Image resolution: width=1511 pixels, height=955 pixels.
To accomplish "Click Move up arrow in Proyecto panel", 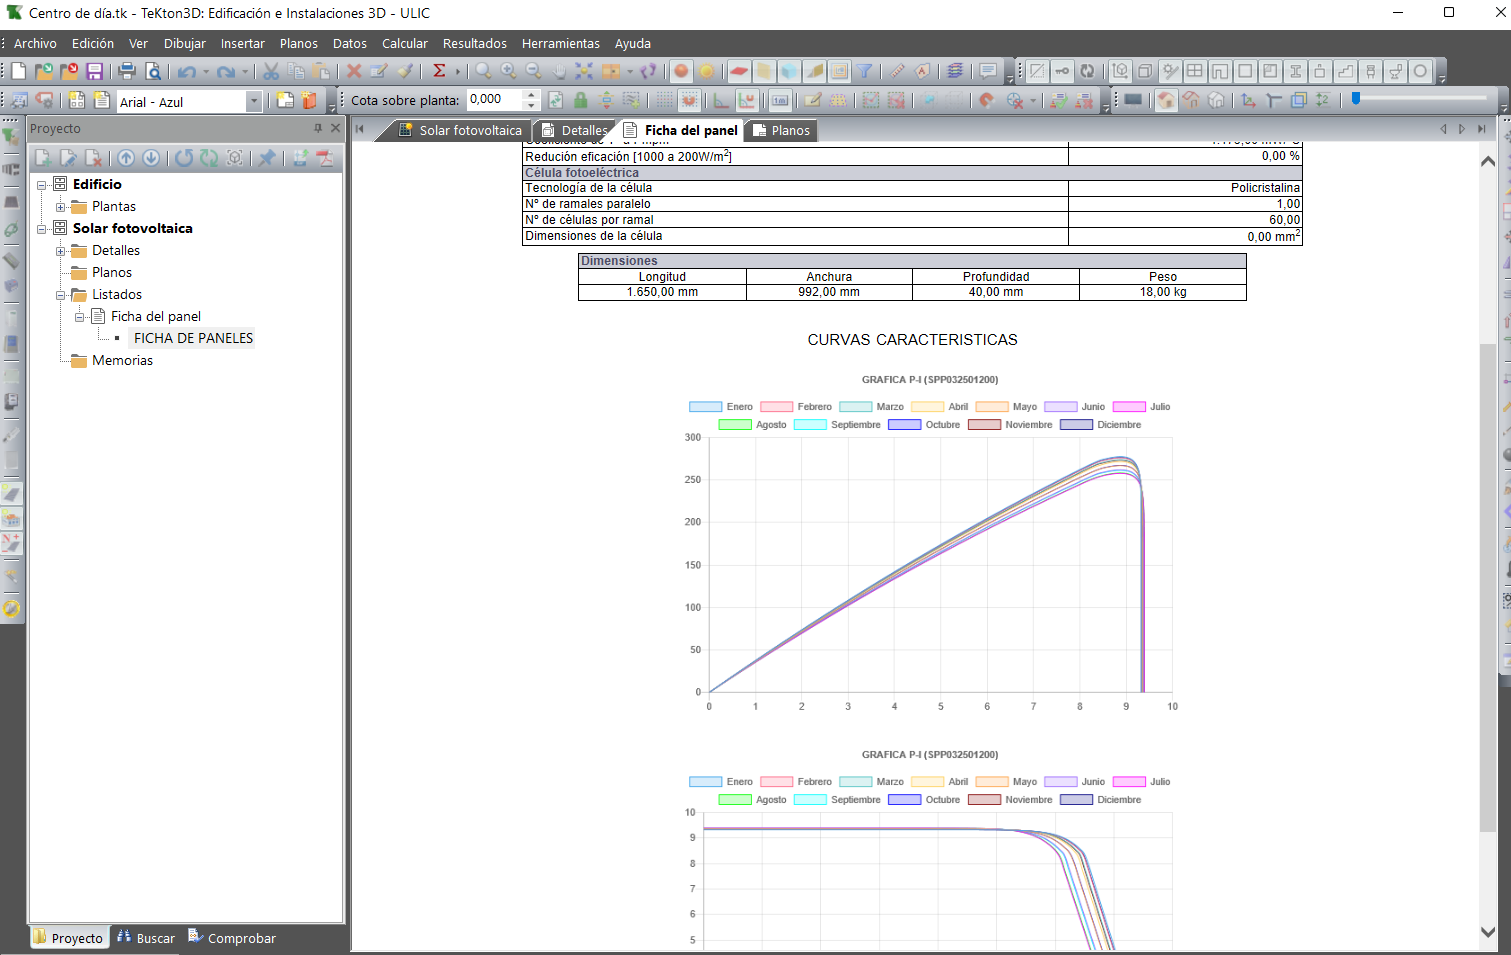I will 126,158.
